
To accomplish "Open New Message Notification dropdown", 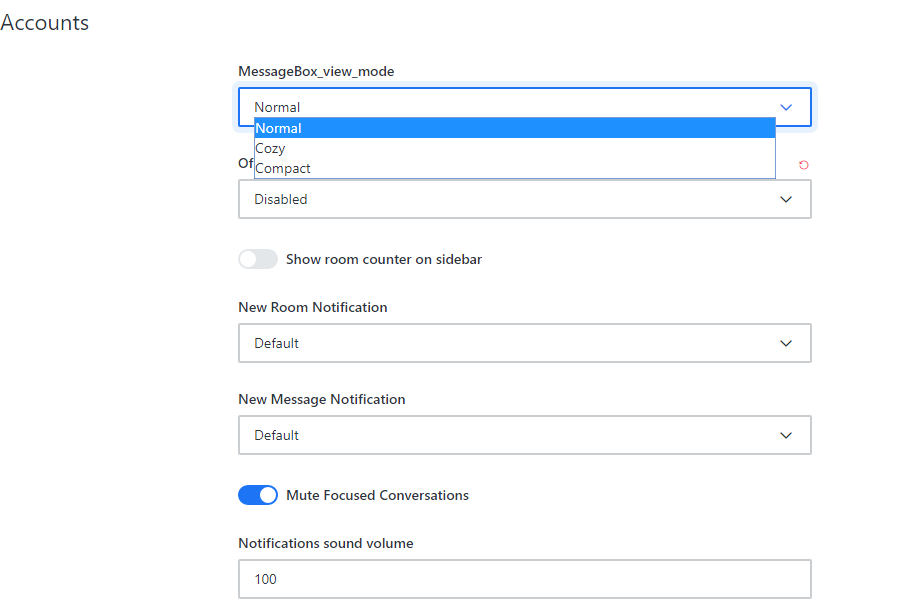I will pos(525,435).
